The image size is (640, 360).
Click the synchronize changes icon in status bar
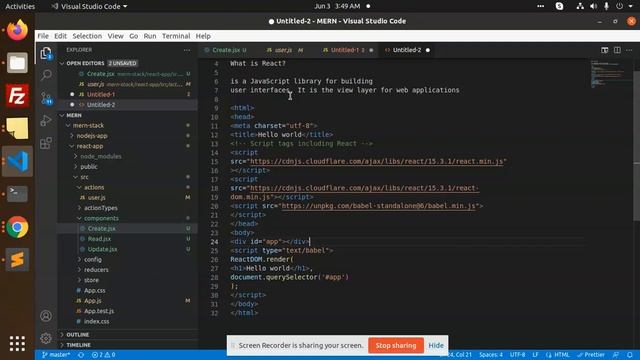coord(81,355)
